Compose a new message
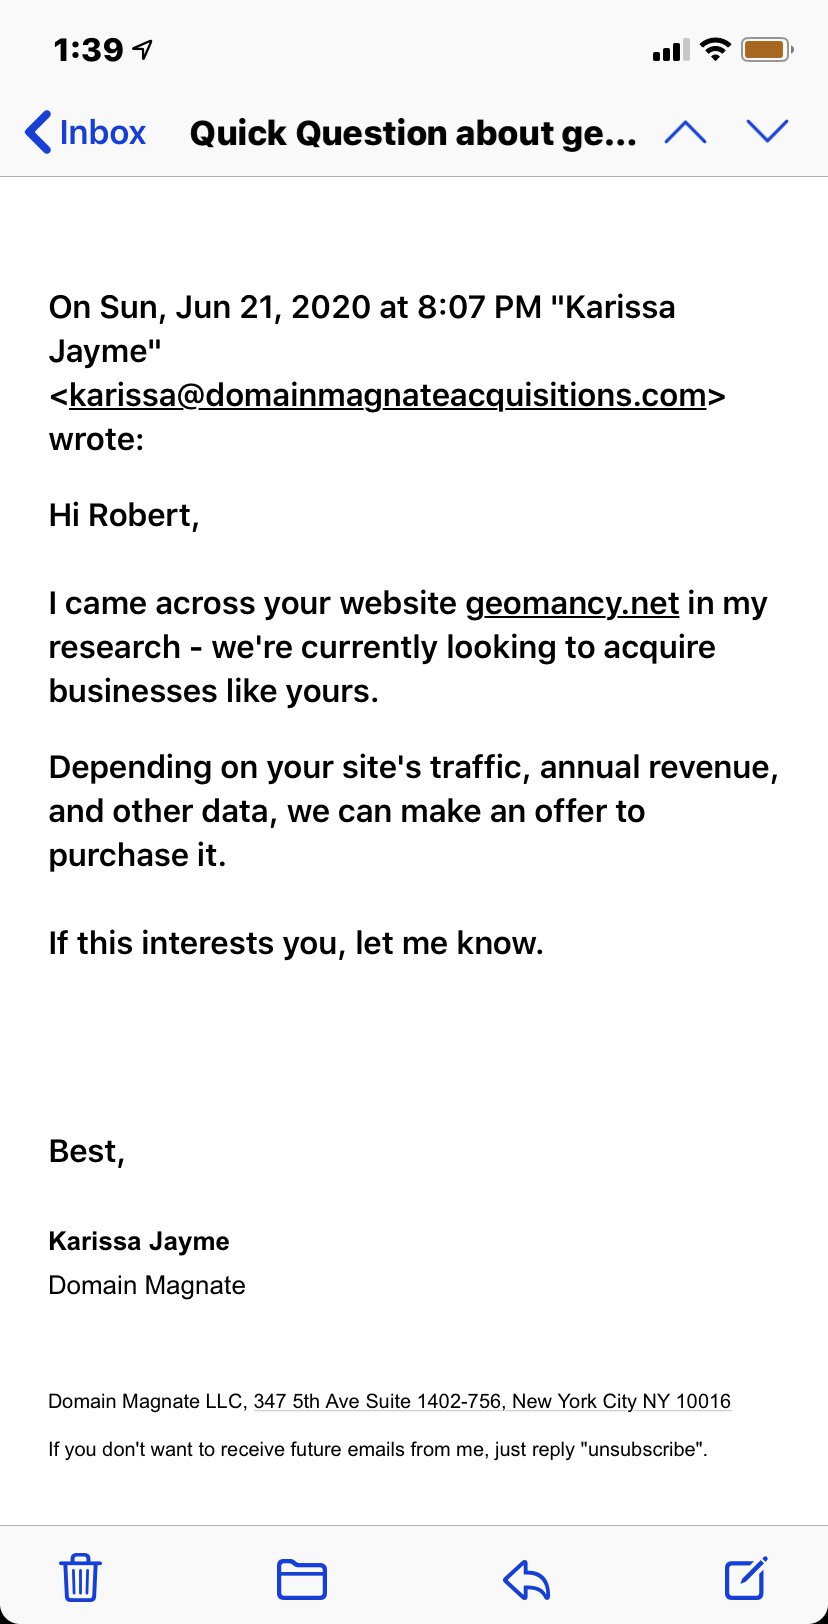 click(746, 1578)
